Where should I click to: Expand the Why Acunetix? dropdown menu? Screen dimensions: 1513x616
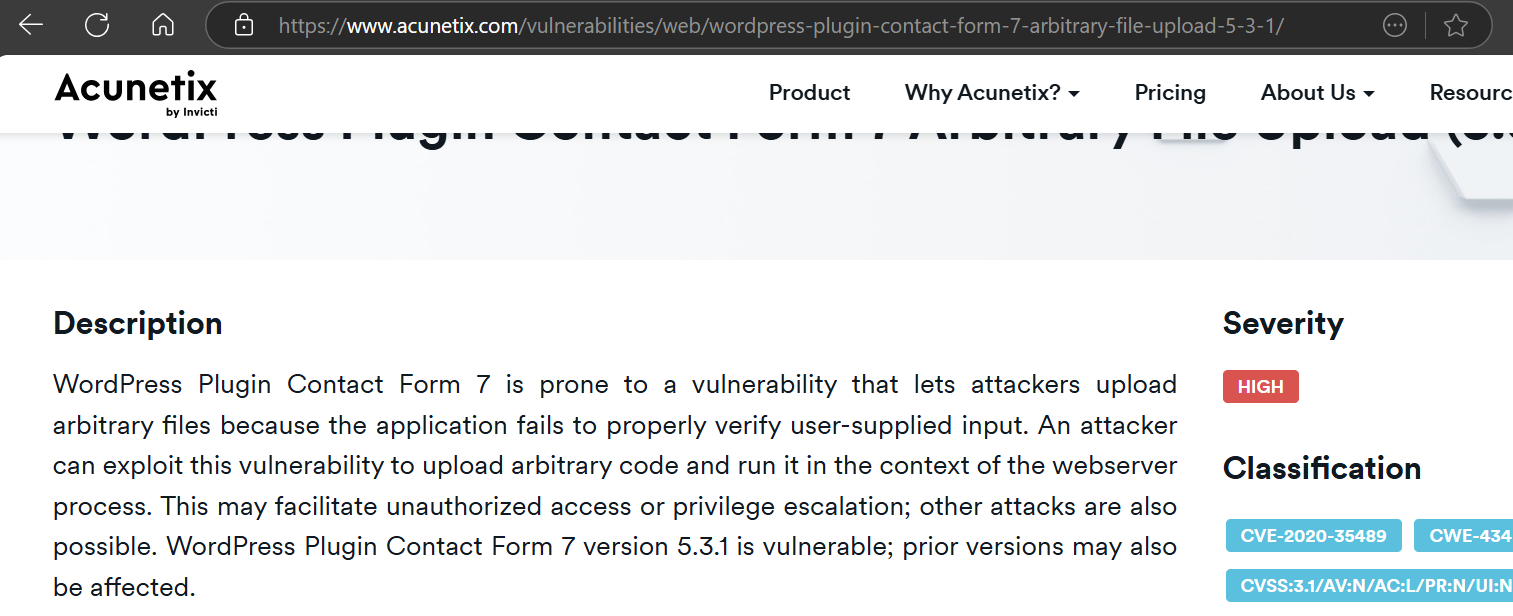(992, 93)
